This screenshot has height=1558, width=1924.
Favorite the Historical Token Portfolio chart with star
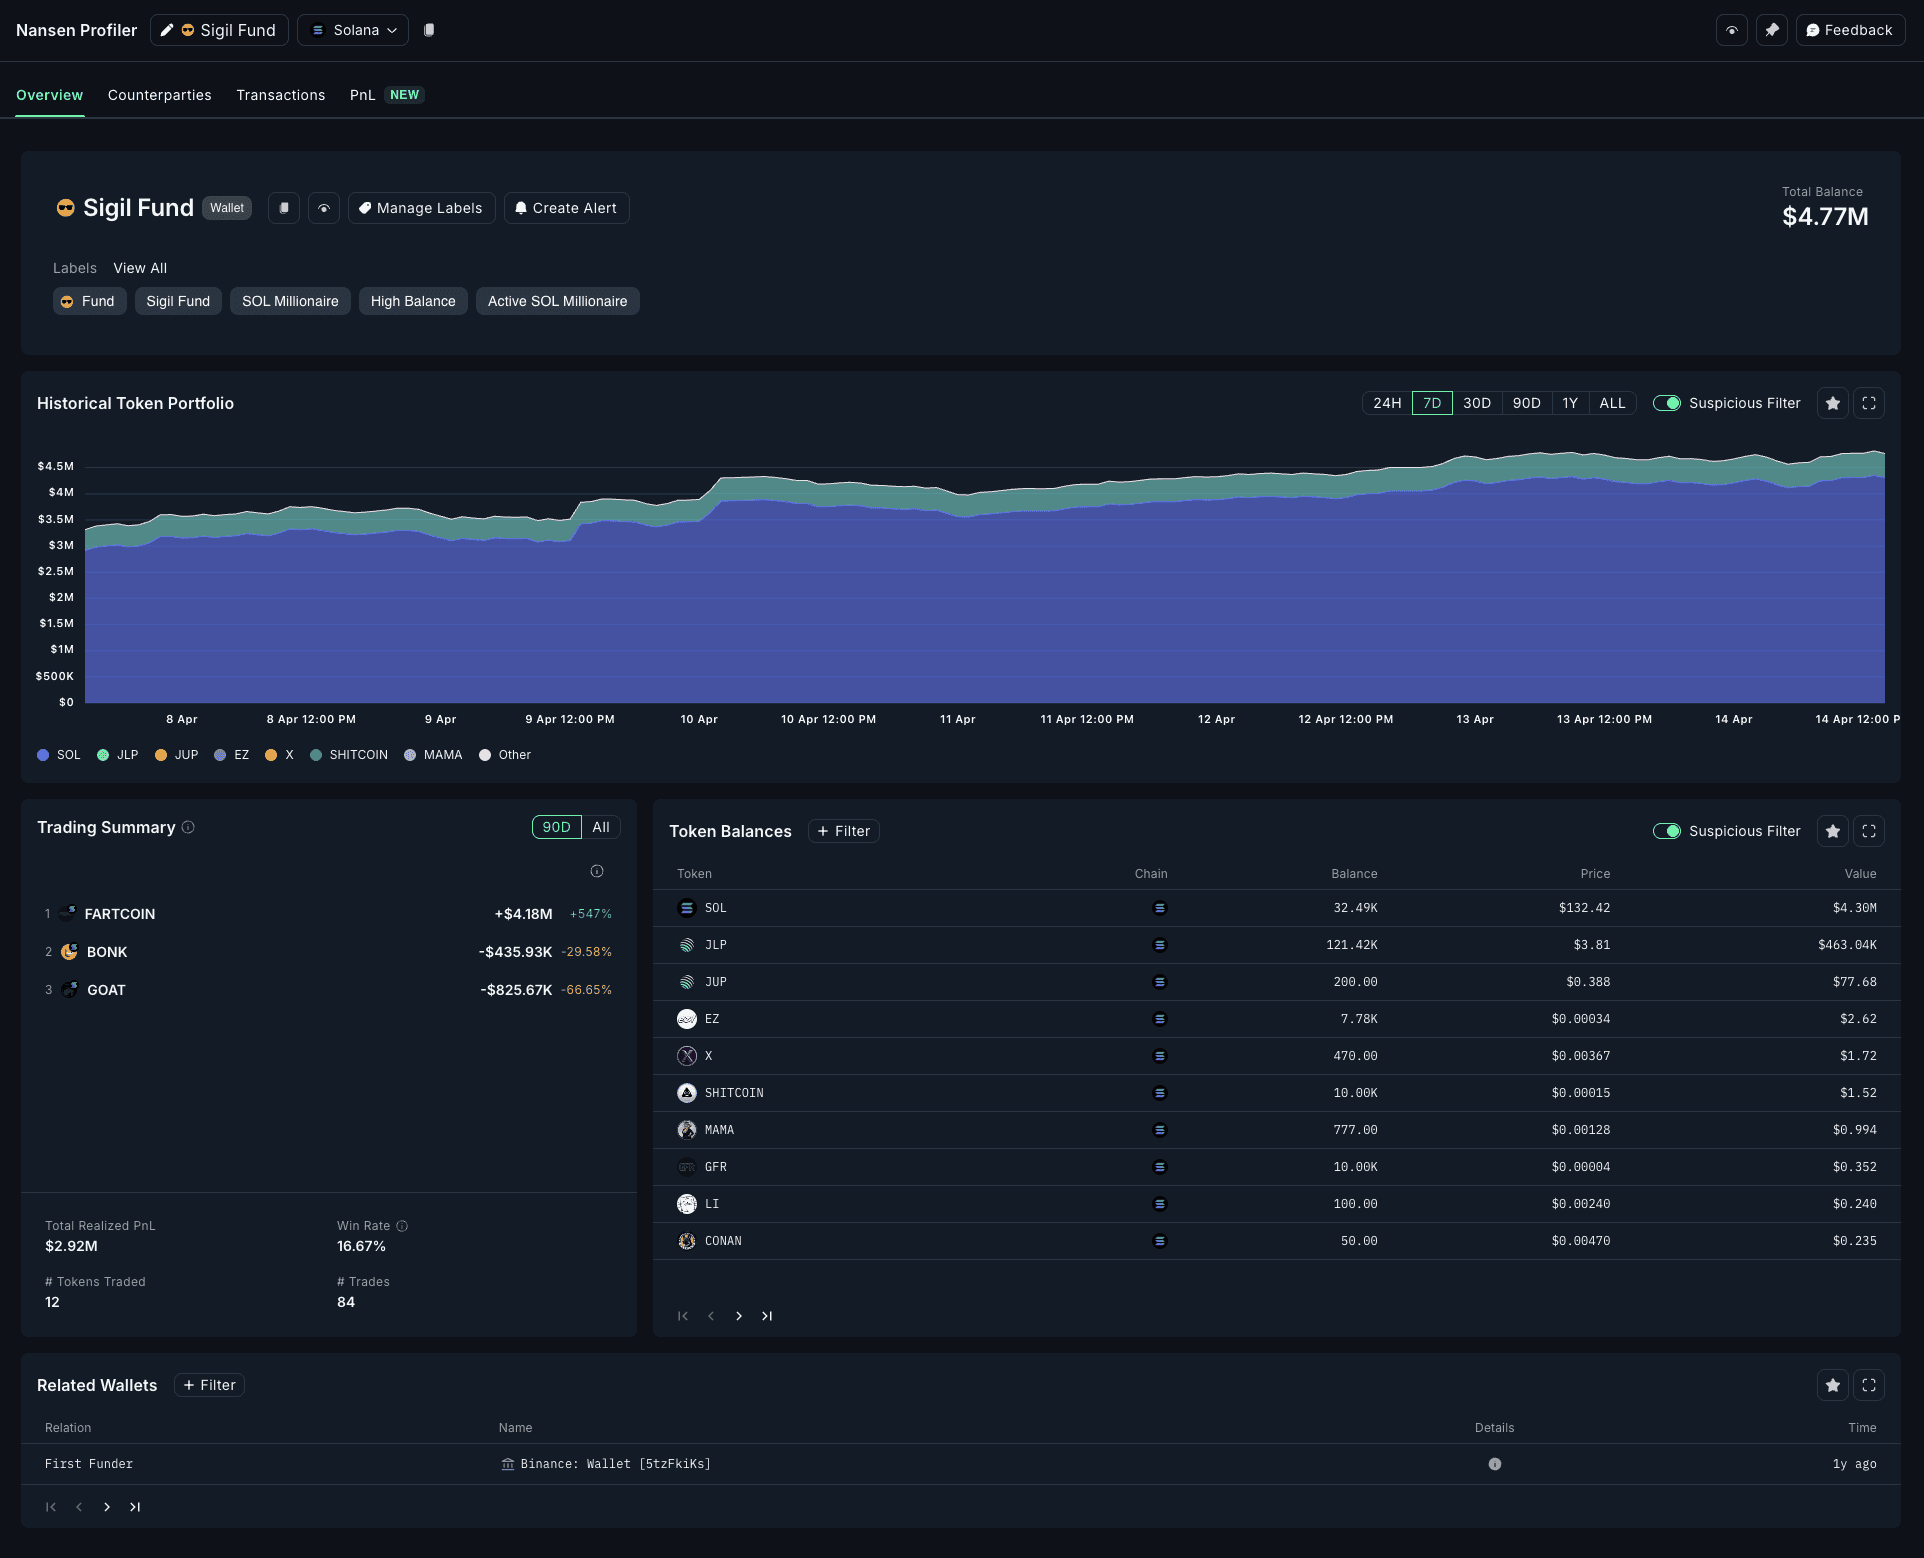click(1832, 403)
